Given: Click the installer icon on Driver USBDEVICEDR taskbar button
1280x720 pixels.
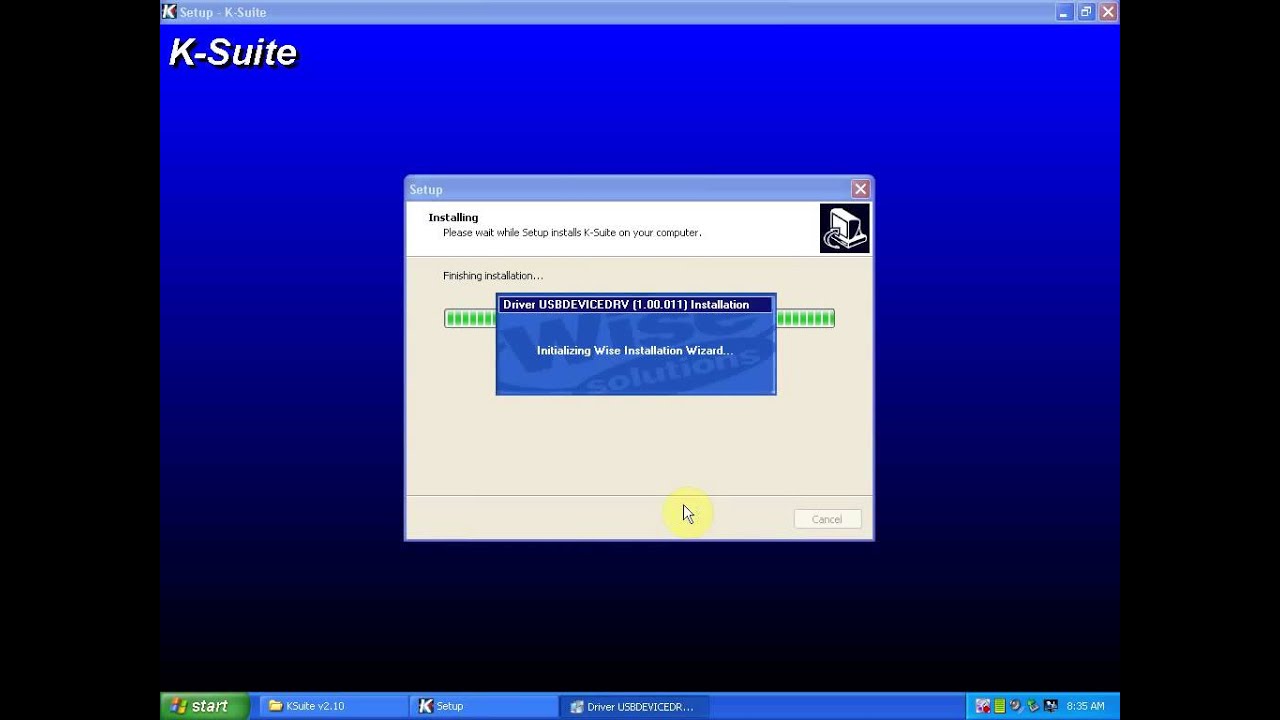Looking at the screenshot, I should pyautogui.click(x=577, y=706).
